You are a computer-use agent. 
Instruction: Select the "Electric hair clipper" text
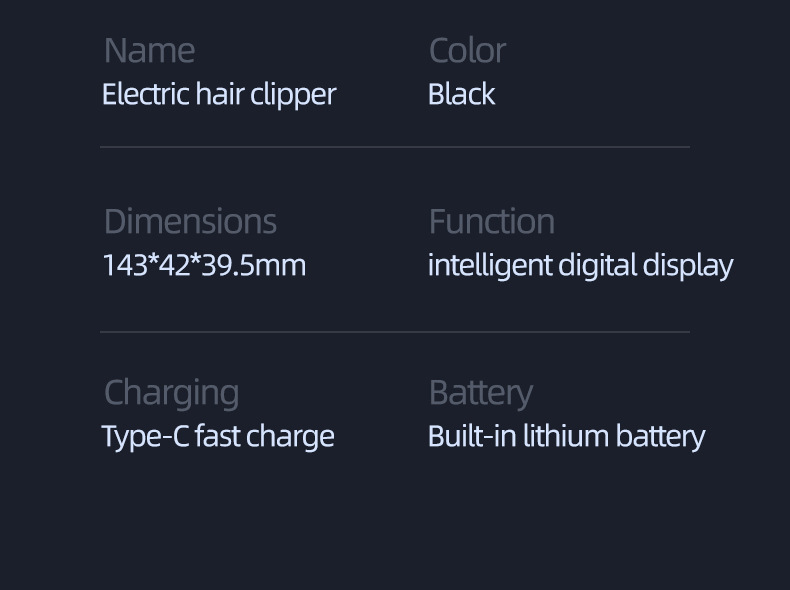219,94
